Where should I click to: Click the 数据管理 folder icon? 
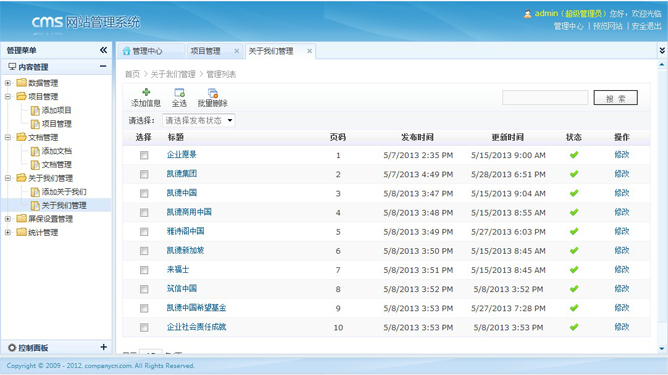pyautogui.click(x=21, y=82)
